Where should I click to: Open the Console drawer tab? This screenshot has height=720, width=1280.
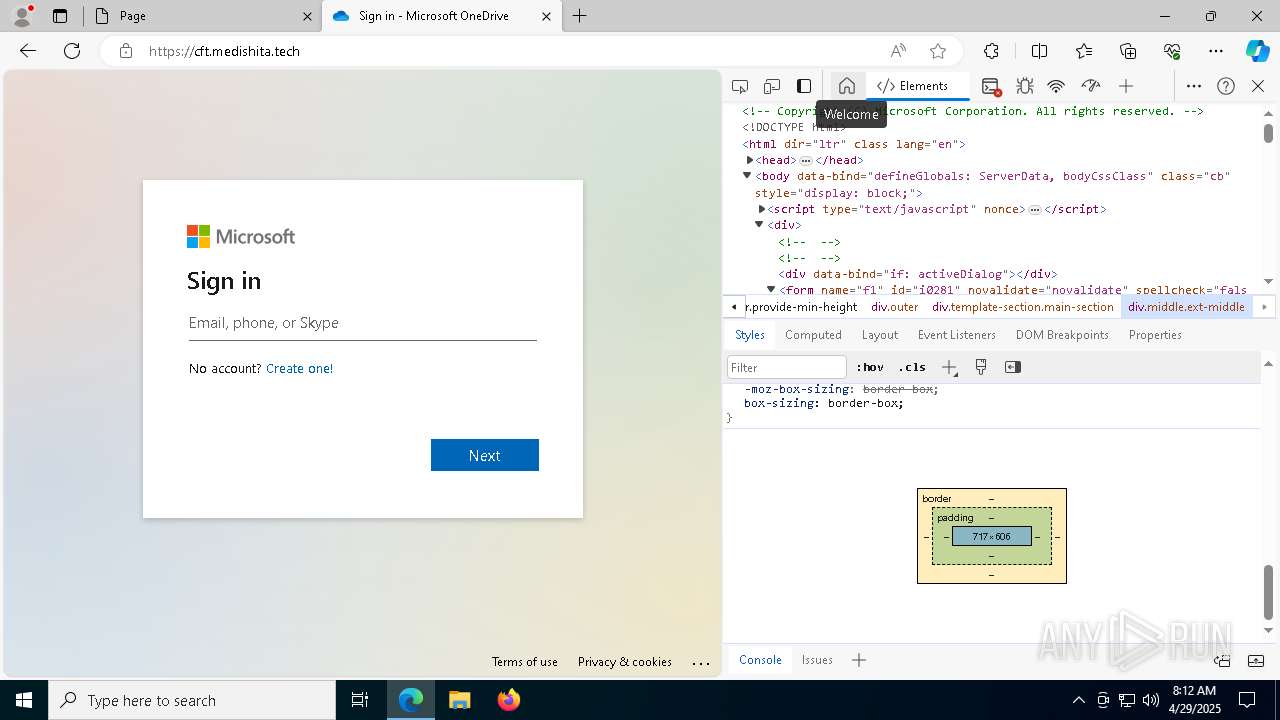(x=760, y=660)
